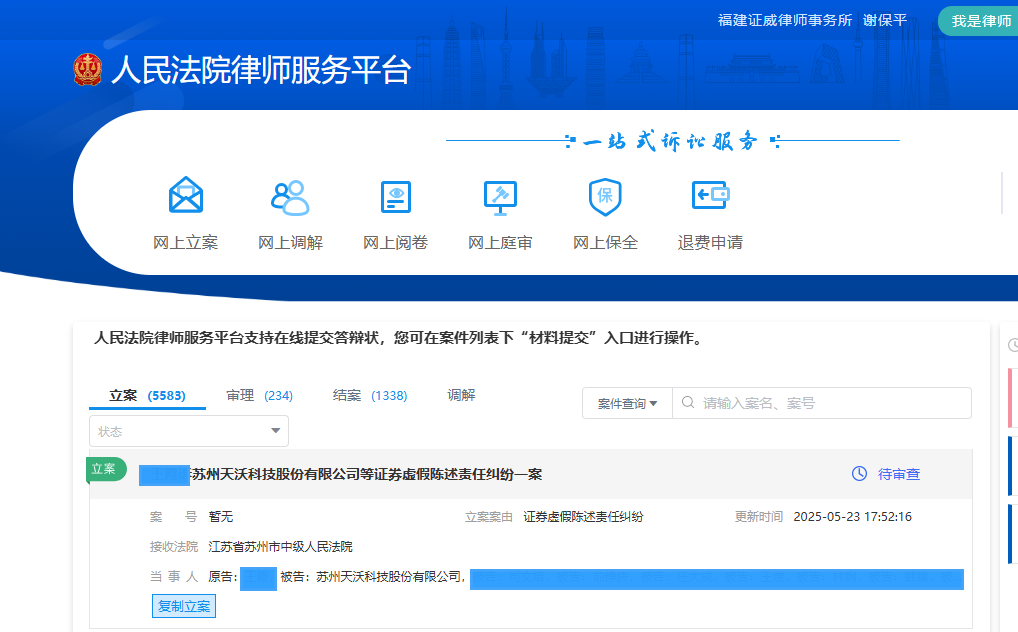Viewport: 1018px width, 632px height.
Task: Click the user name 谢保平
Action: coord(885,21)
